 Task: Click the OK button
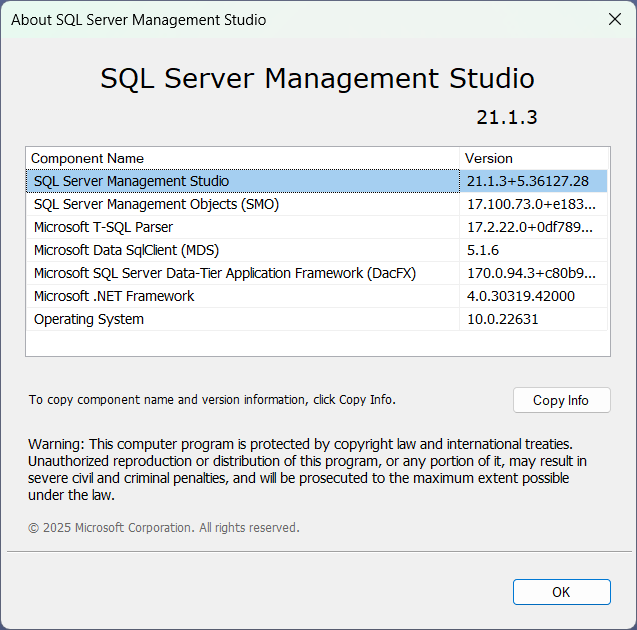[x=561, y=592]
